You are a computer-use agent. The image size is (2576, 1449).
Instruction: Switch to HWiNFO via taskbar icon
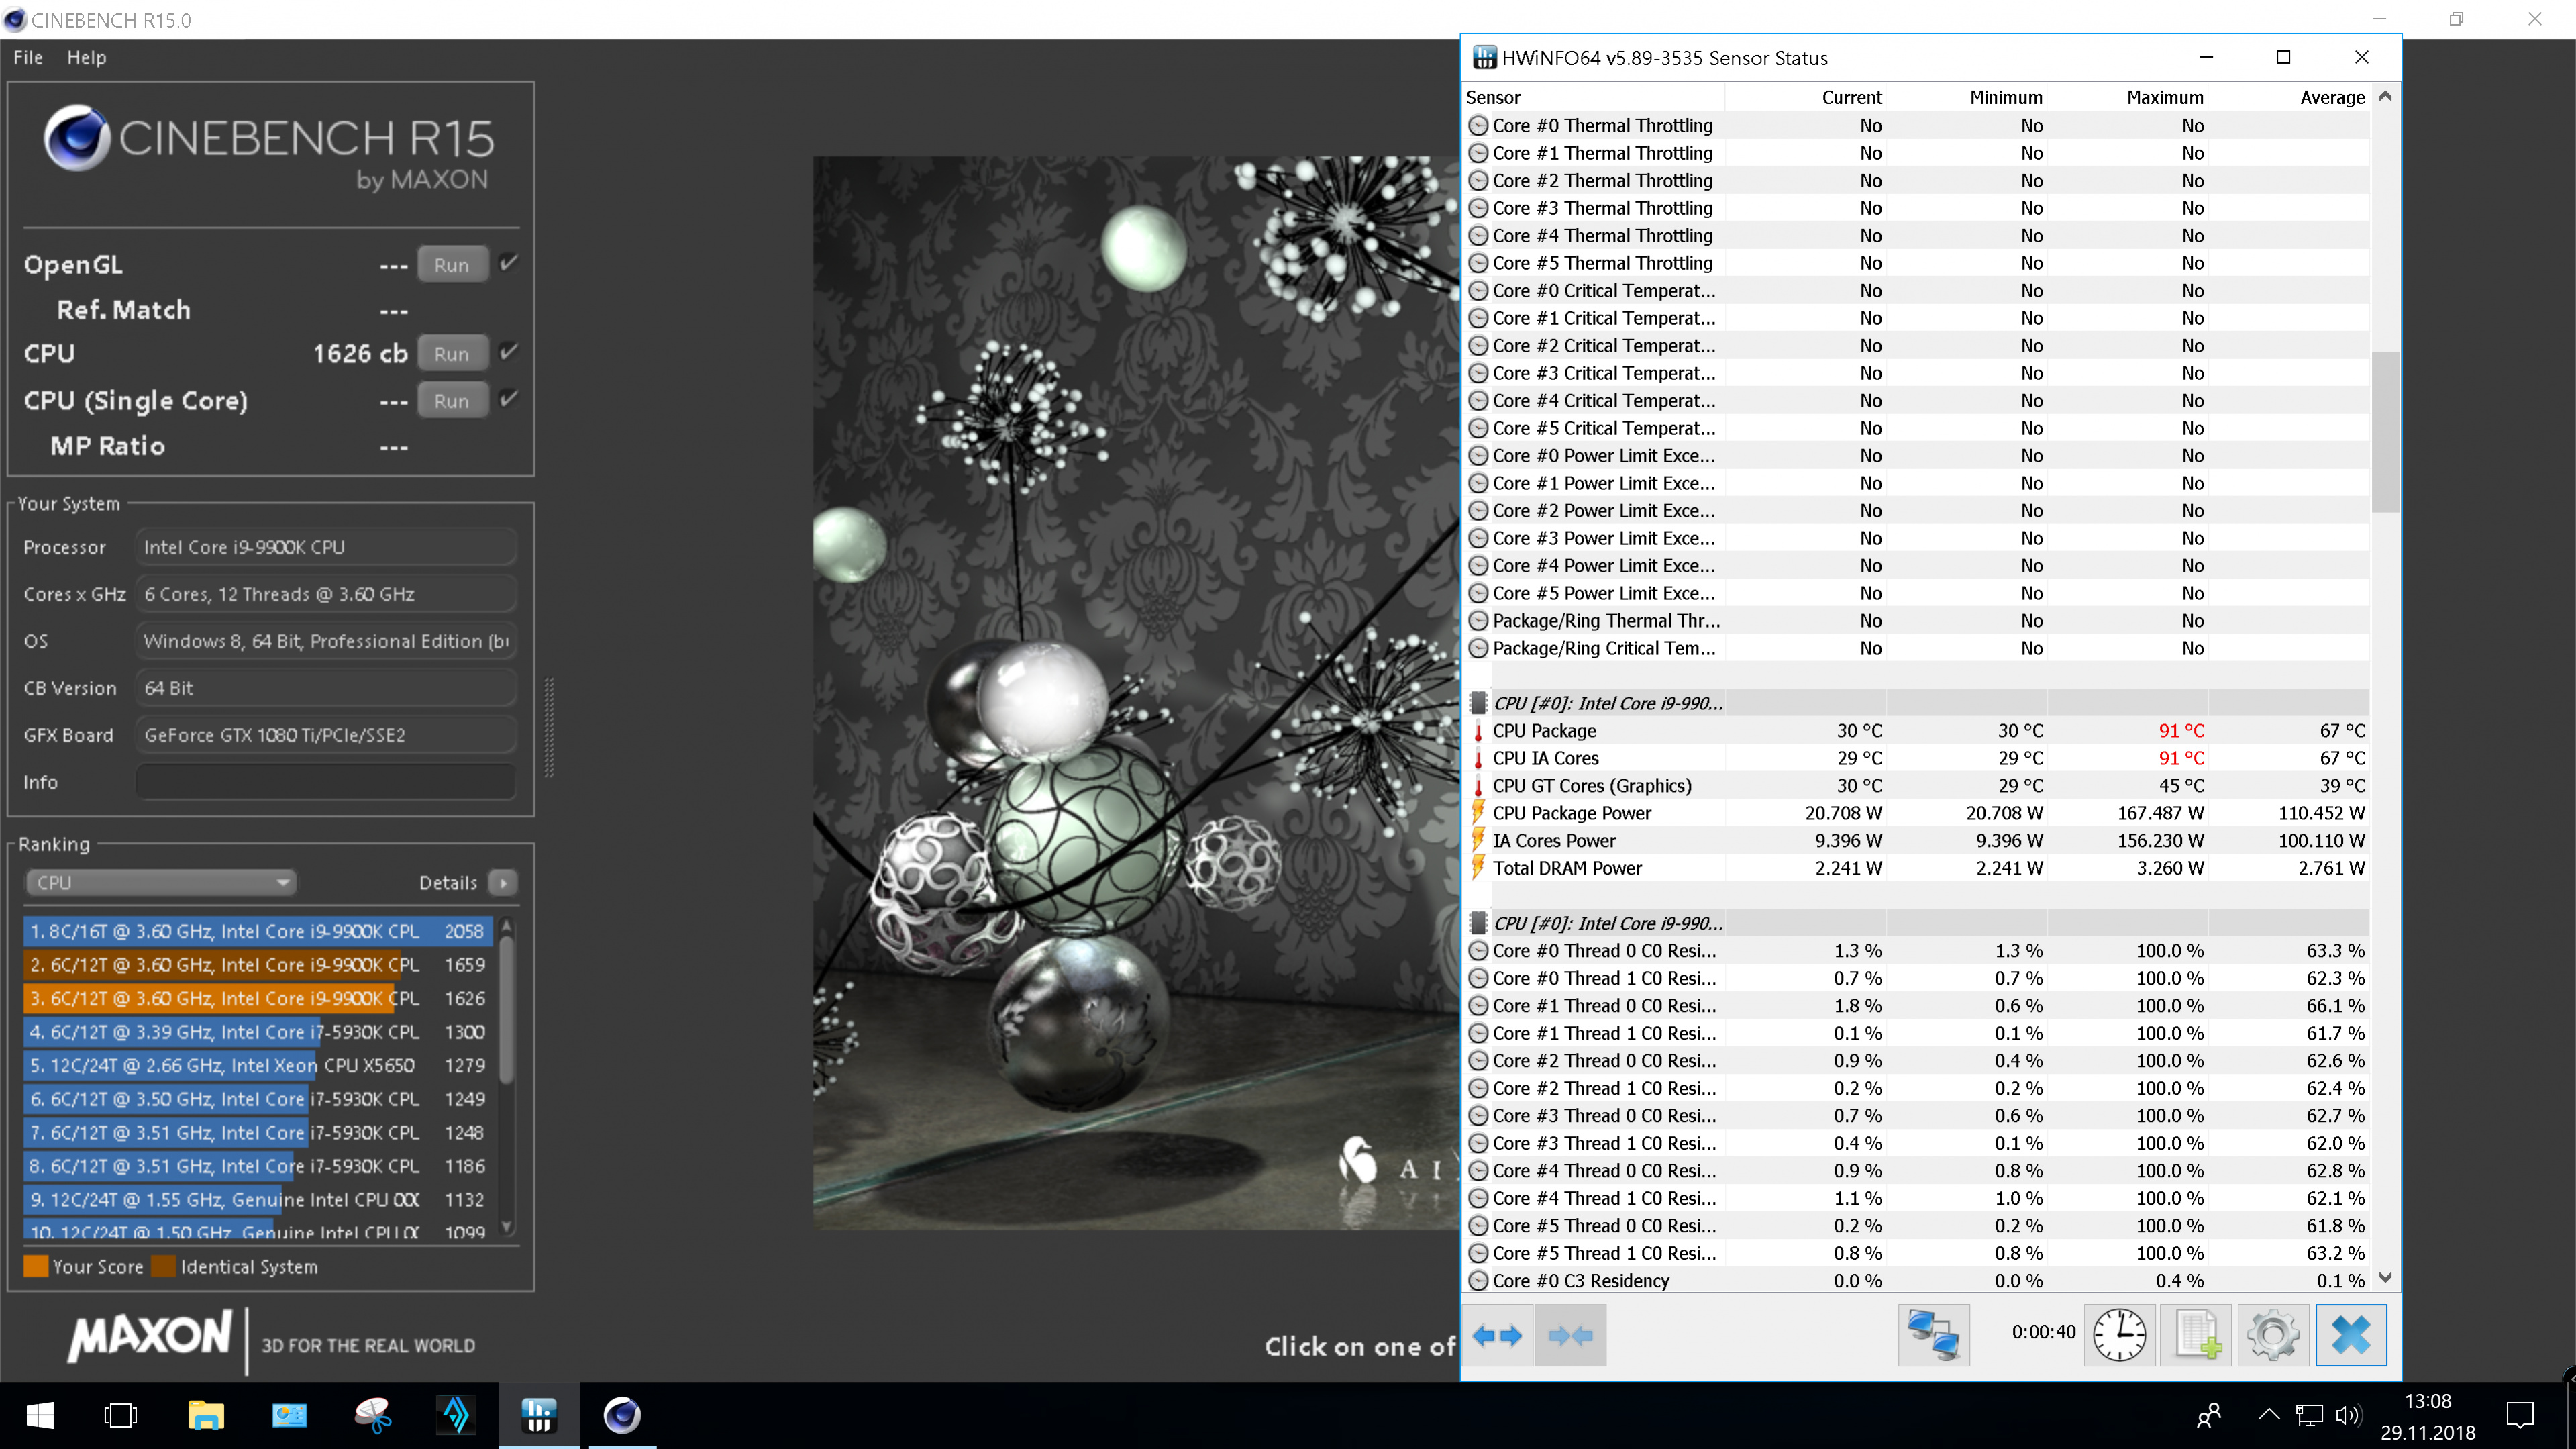pyautogui.click(x=538, y=1415)
